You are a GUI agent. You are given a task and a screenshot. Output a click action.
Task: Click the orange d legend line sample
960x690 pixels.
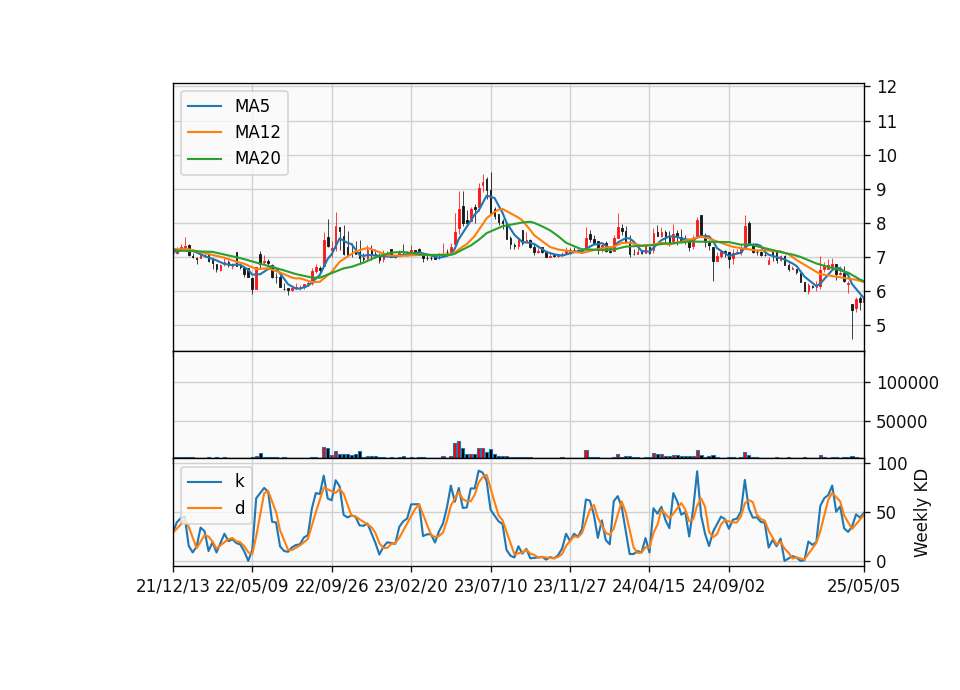pos(204,508)
